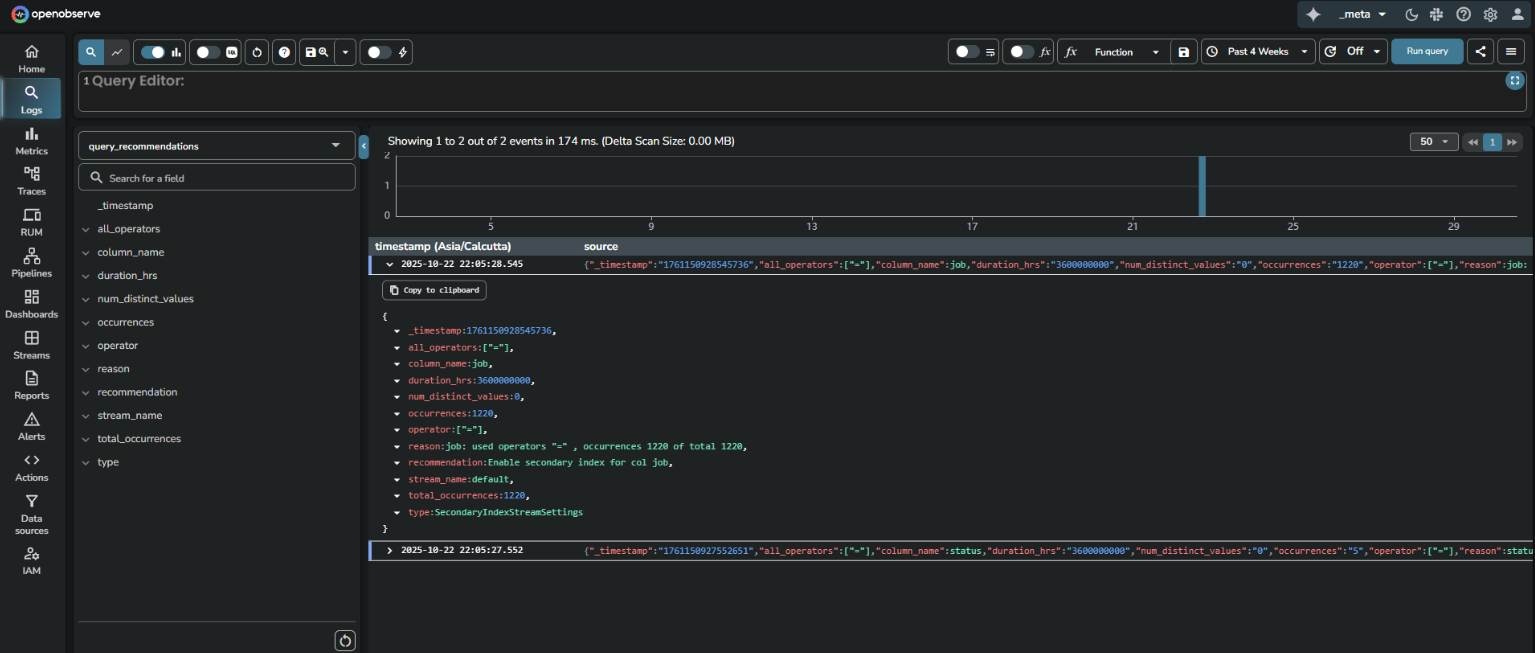Switch to the trend/visualize tab
This screenshot has height=653, width=1535.
pos(117,51)
